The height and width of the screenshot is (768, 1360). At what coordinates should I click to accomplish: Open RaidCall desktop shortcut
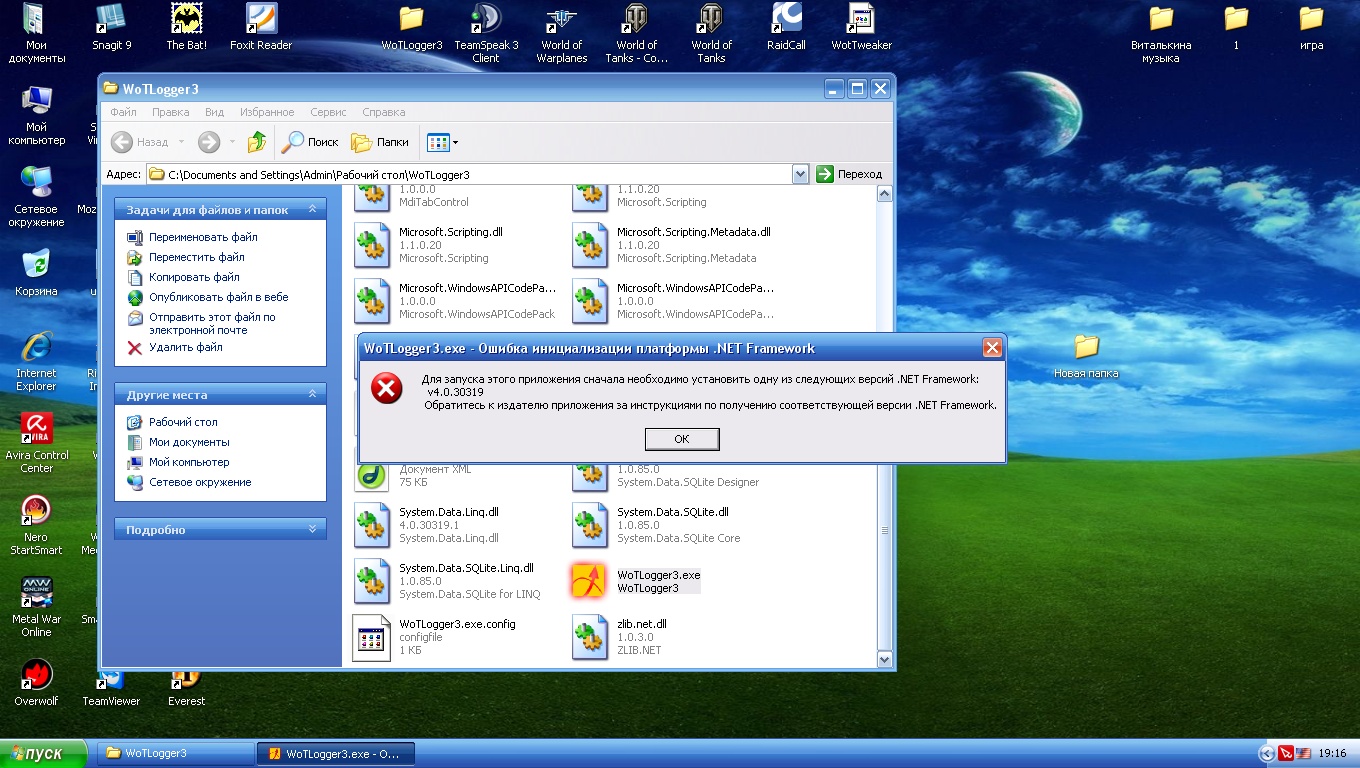[x=786, y=27]
